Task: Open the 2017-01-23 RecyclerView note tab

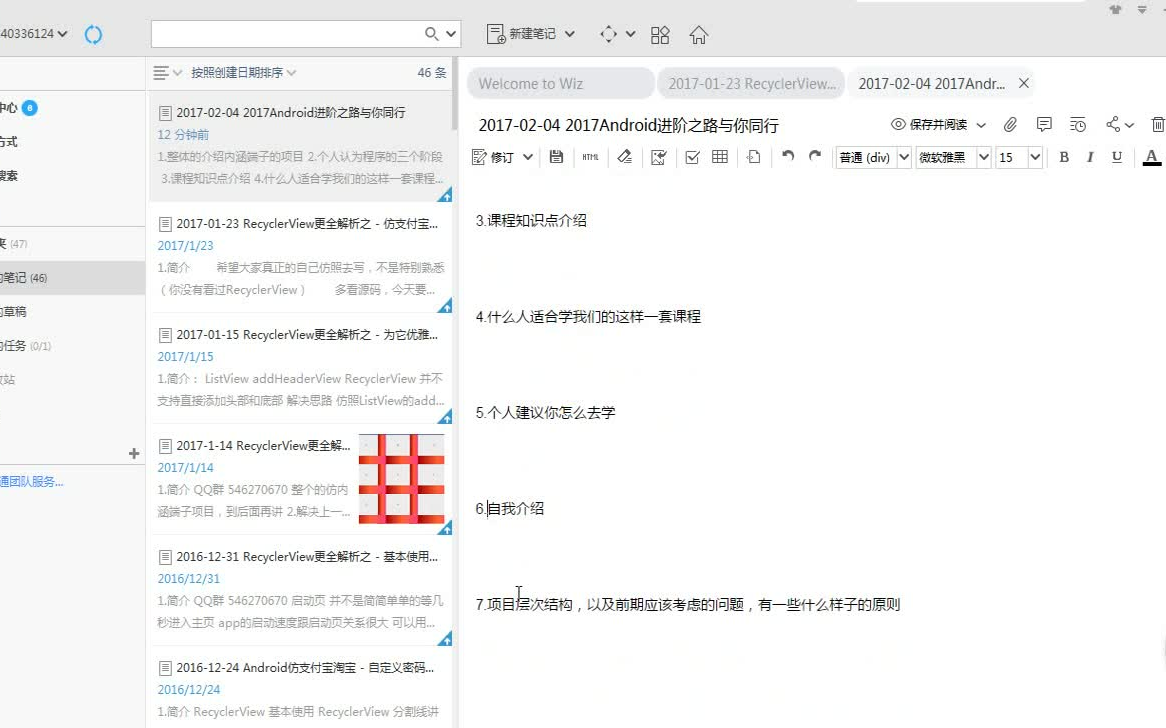Action: (x=752, y=83)
